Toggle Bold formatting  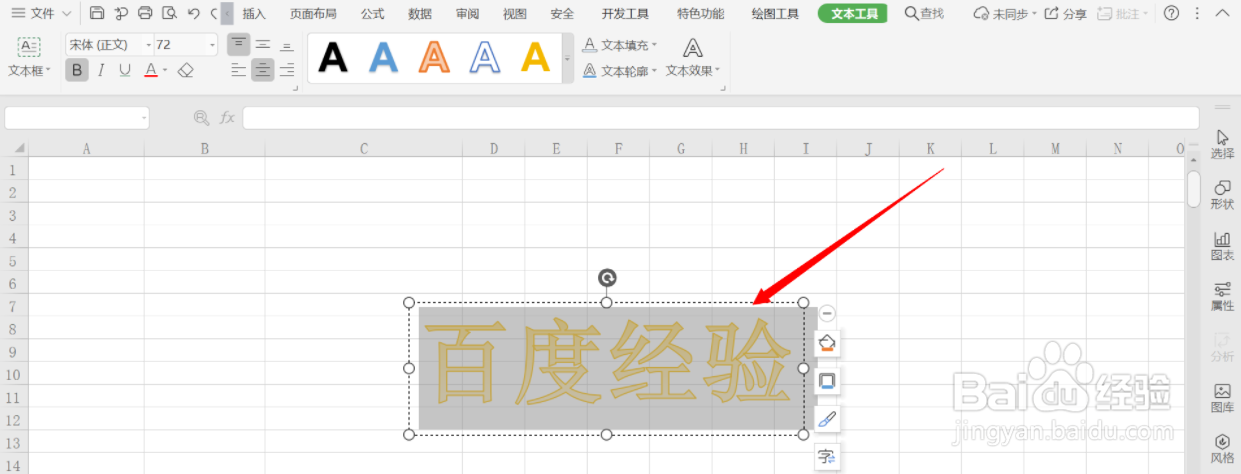(77, 70)
